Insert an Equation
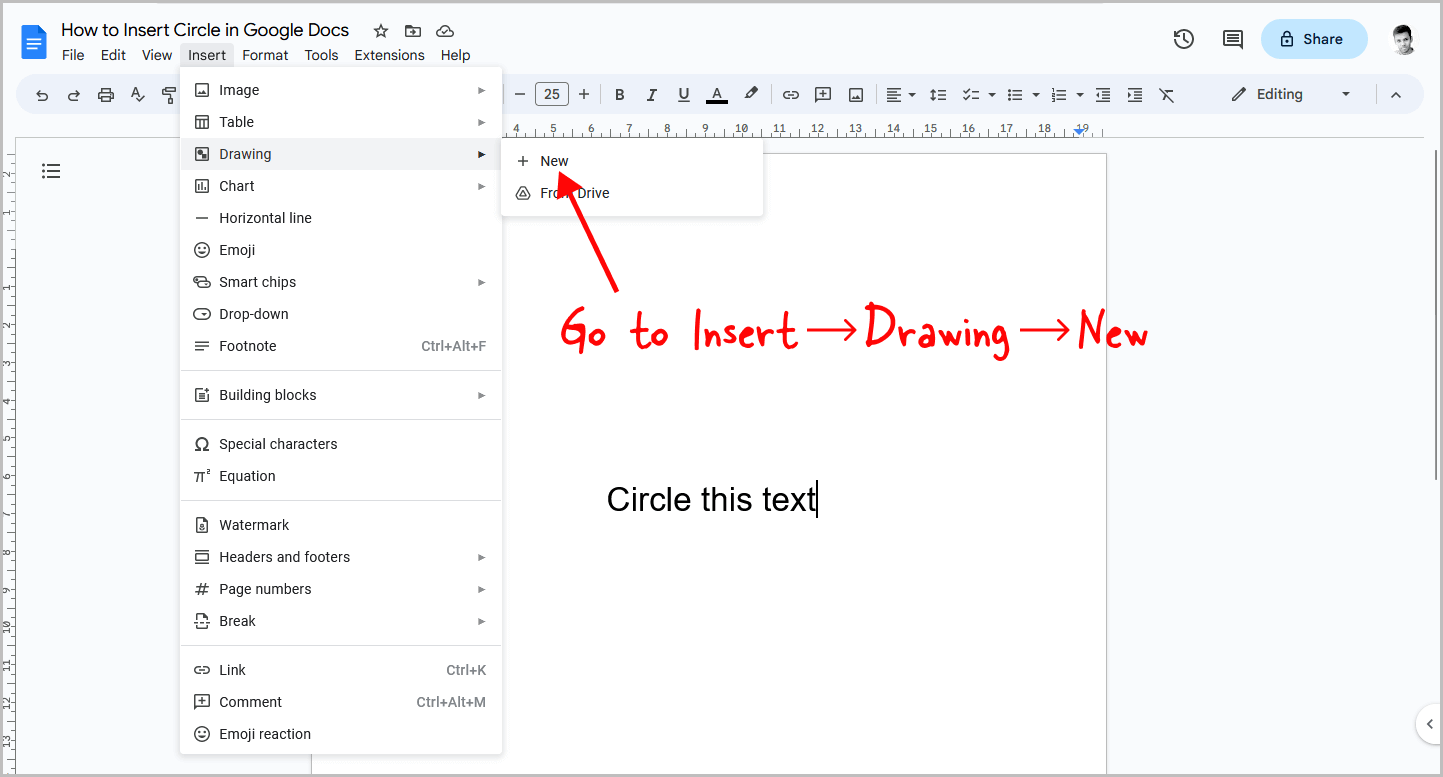1443x777 pixels. 341,476
